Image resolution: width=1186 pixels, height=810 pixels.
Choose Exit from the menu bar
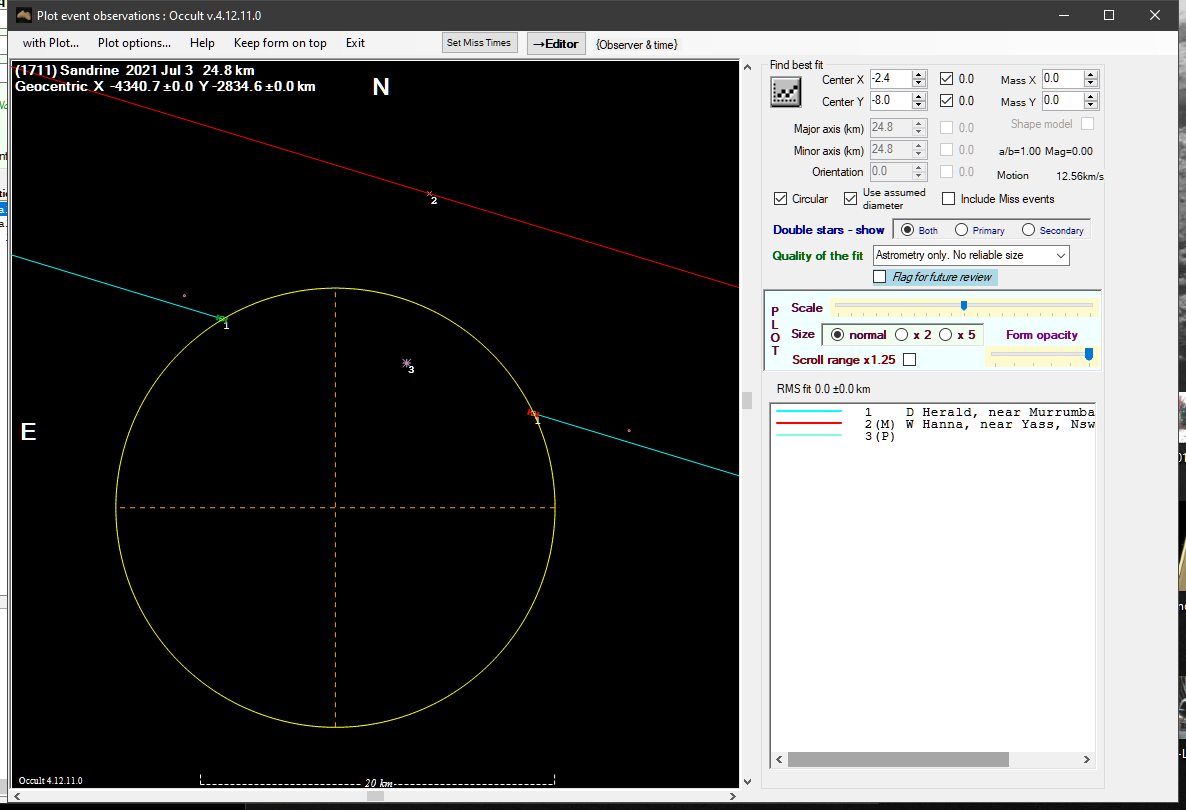coord(355,43)
